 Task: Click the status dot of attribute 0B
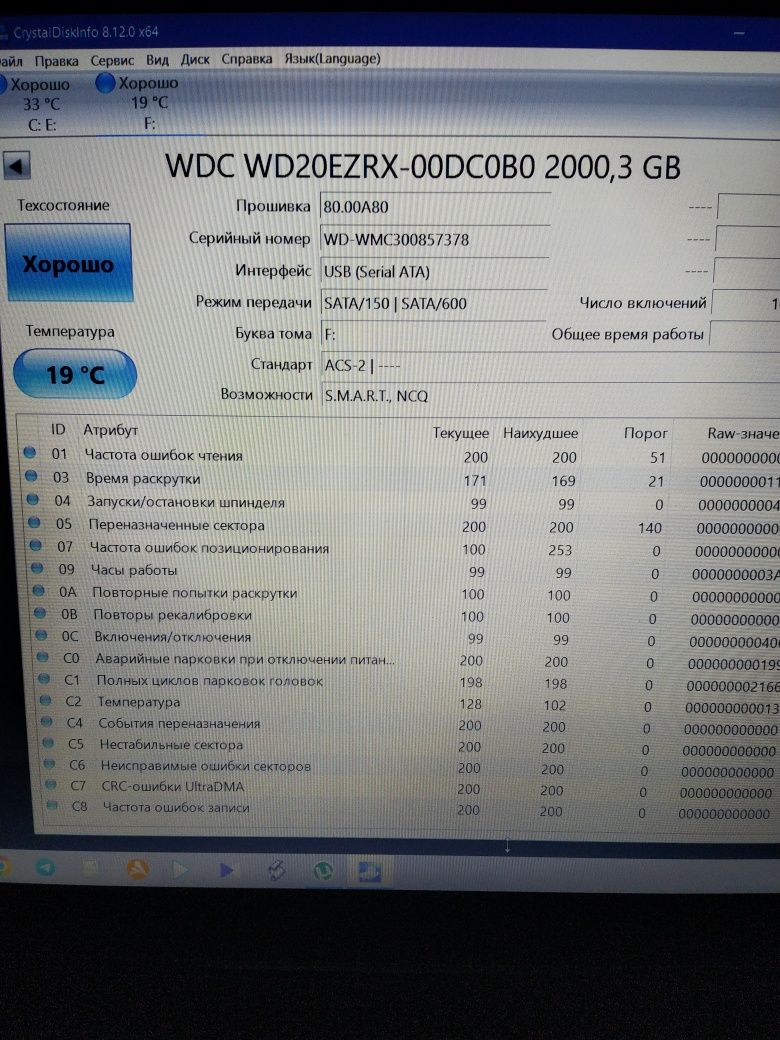coord(40,613)
